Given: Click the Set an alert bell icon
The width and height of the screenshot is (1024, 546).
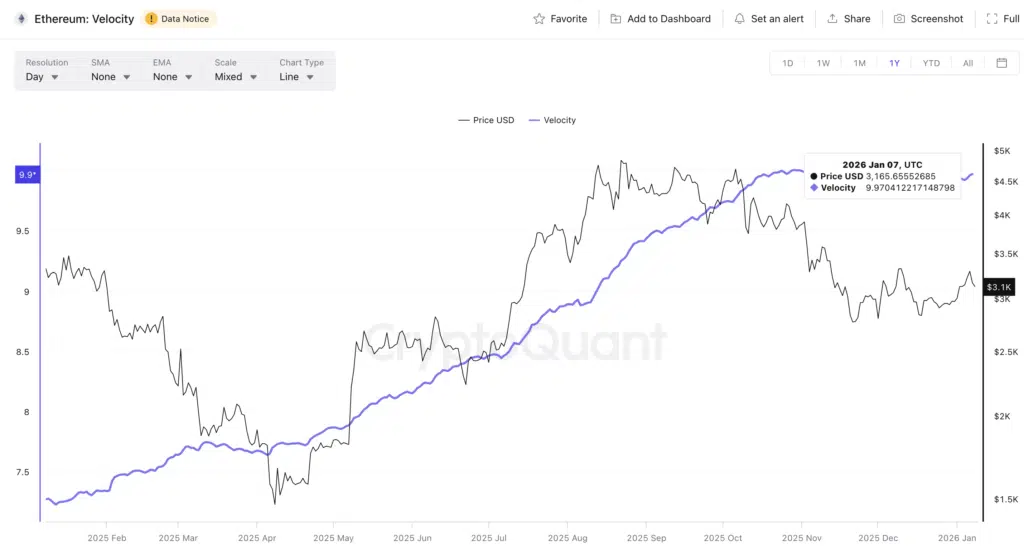Looking at the screenshot, I should pyautogui.click(x=740, y=19).
